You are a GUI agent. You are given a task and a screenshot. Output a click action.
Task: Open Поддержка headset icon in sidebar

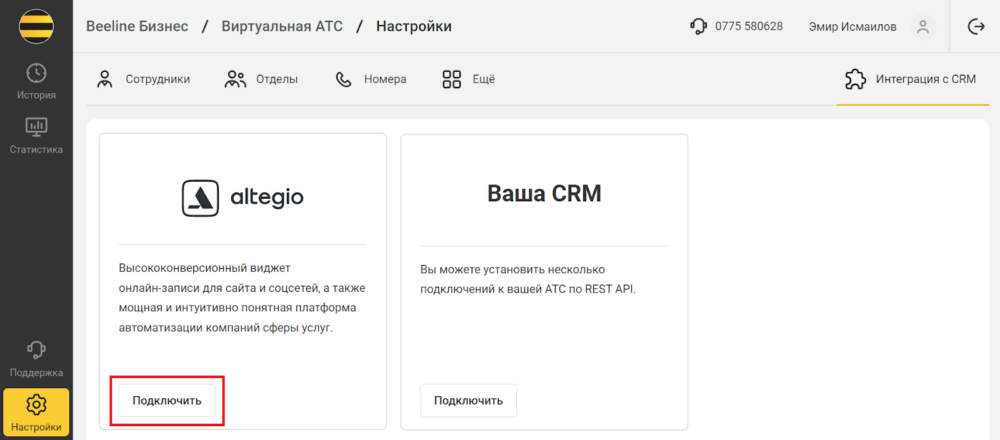(x=36, y=349)
